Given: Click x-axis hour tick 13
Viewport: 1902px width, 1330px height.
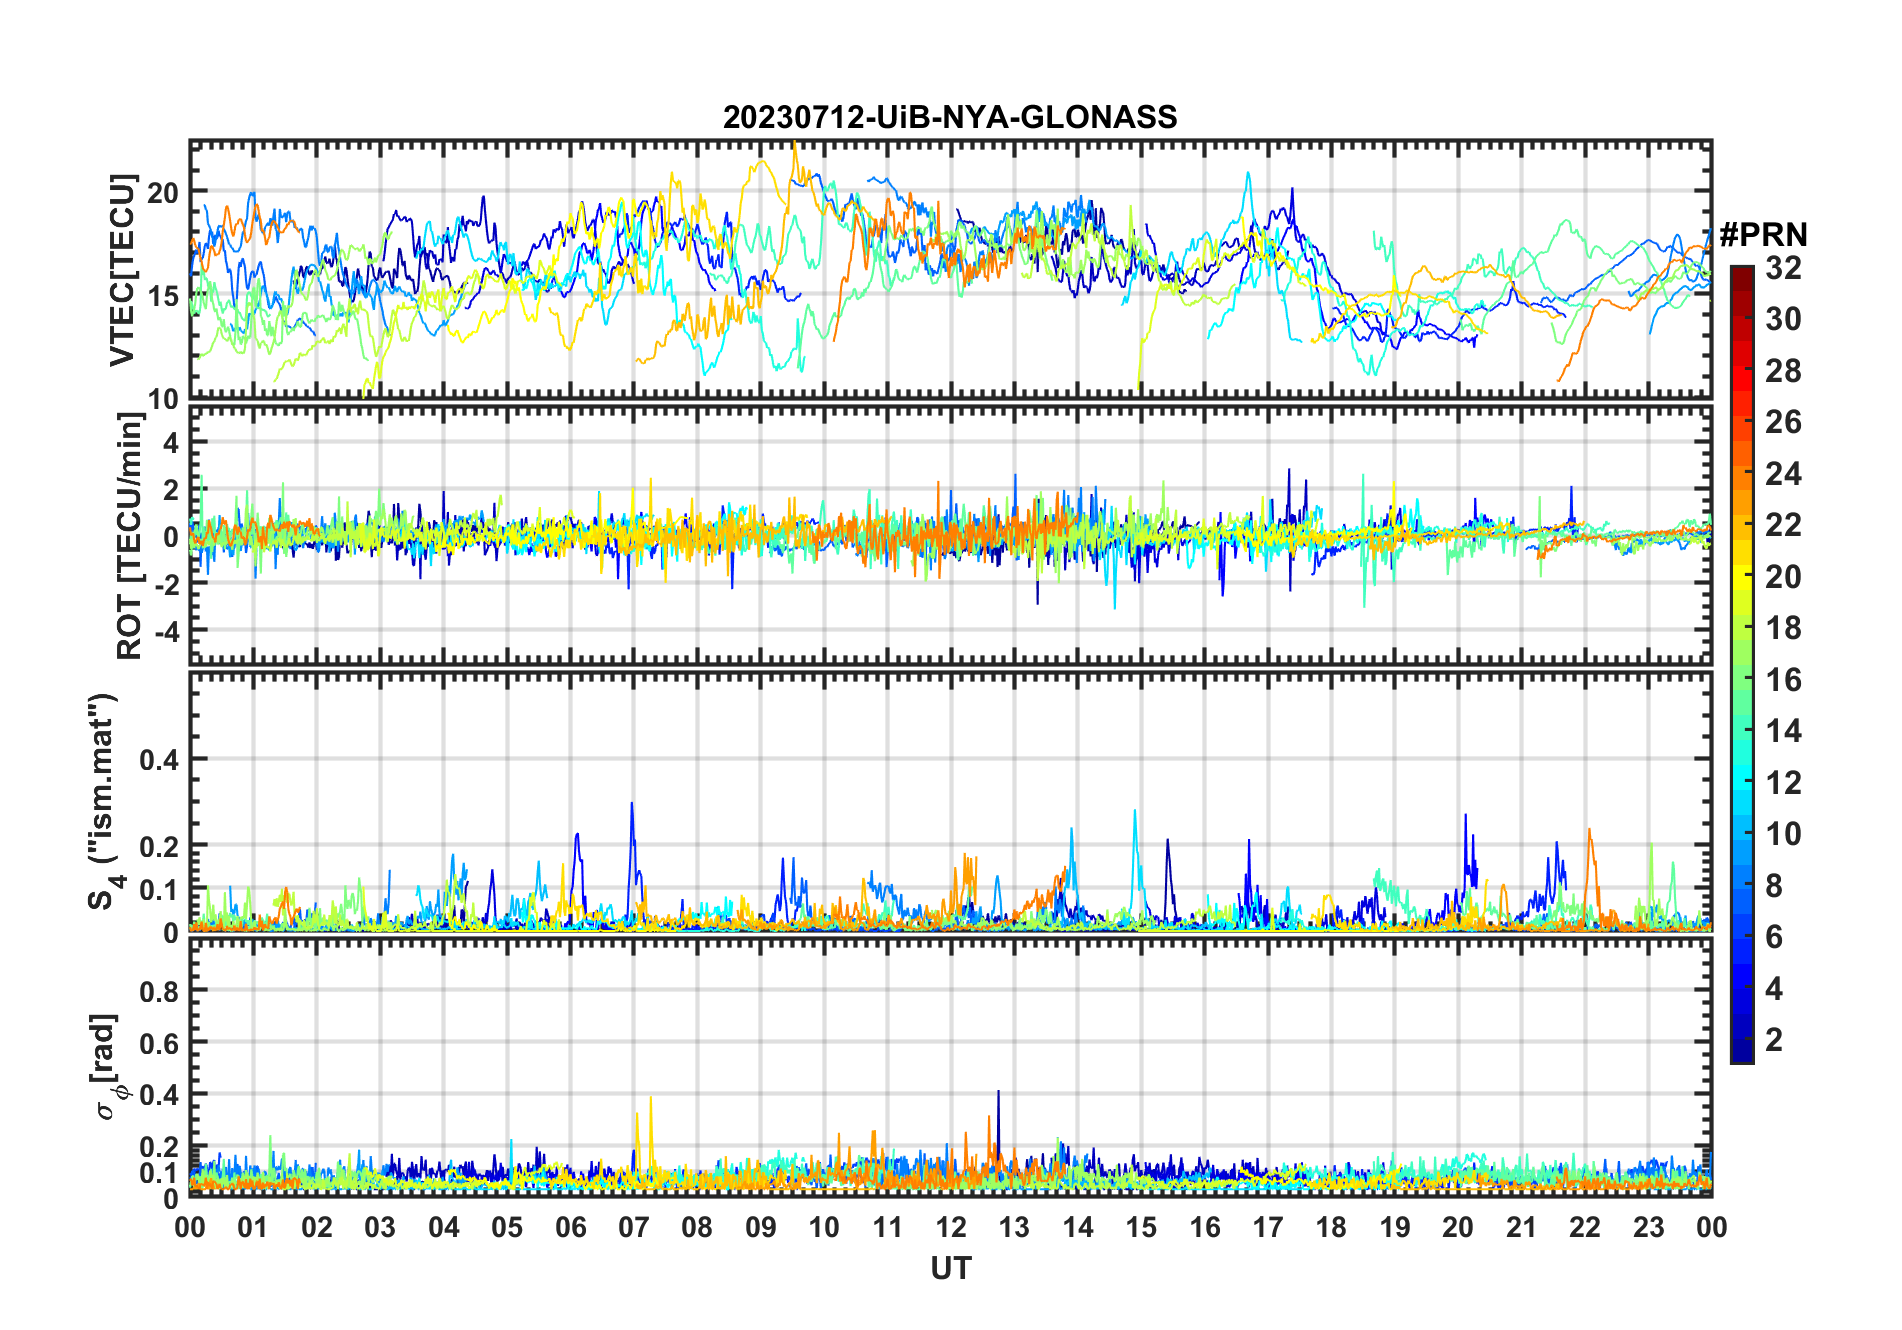Looking at the screenshot, I should (1014, 1227).
